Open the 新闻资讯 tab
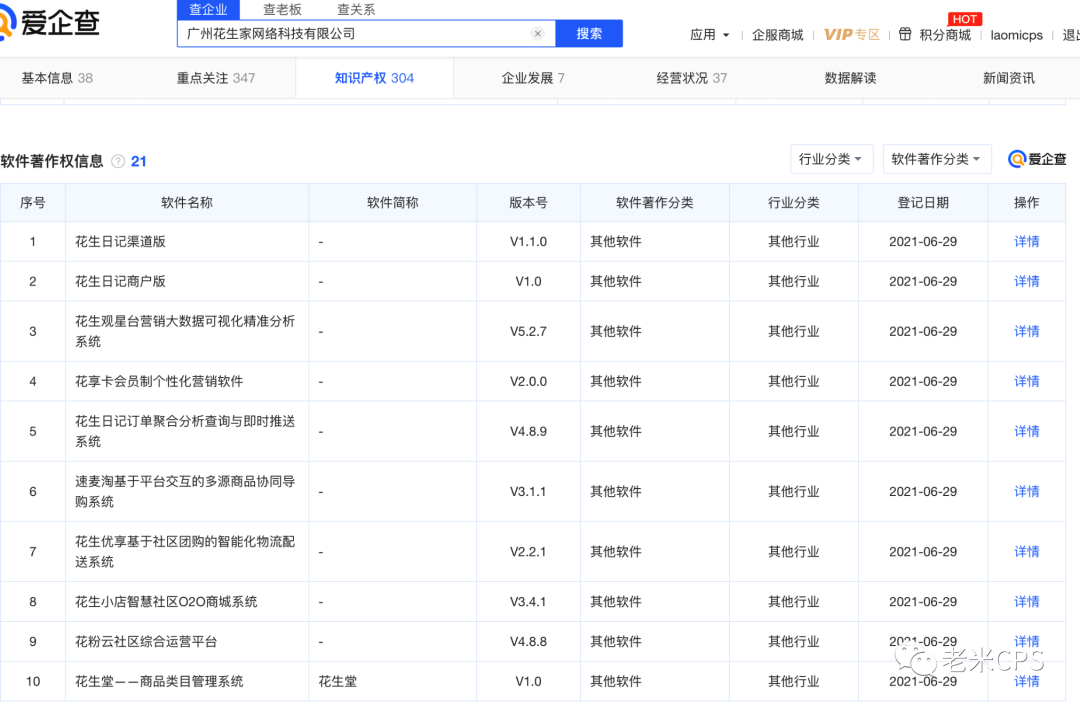The height and width of the screenshot is (708, 1080). coord(1008,78)
